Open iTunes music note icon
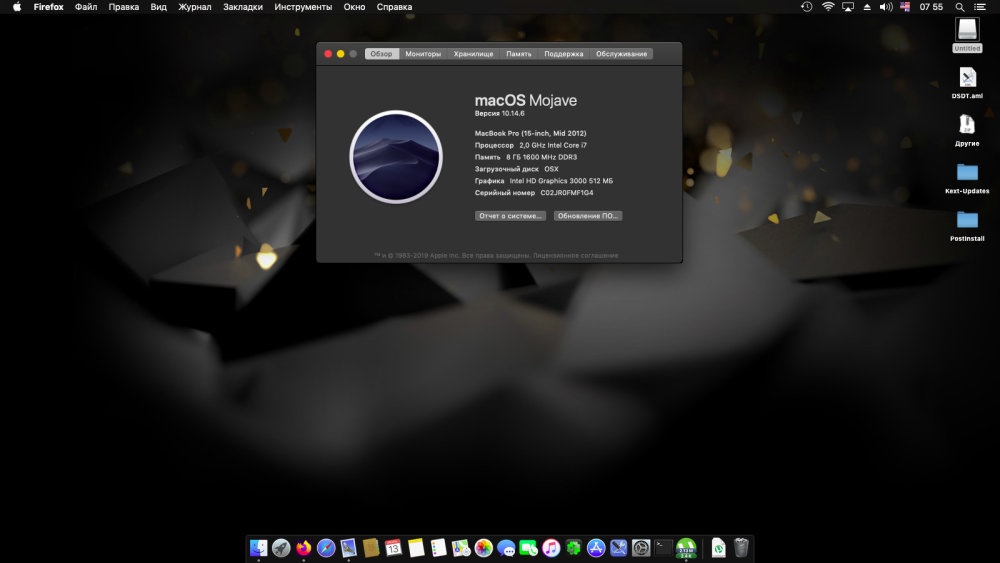 (x=551, y=548)
